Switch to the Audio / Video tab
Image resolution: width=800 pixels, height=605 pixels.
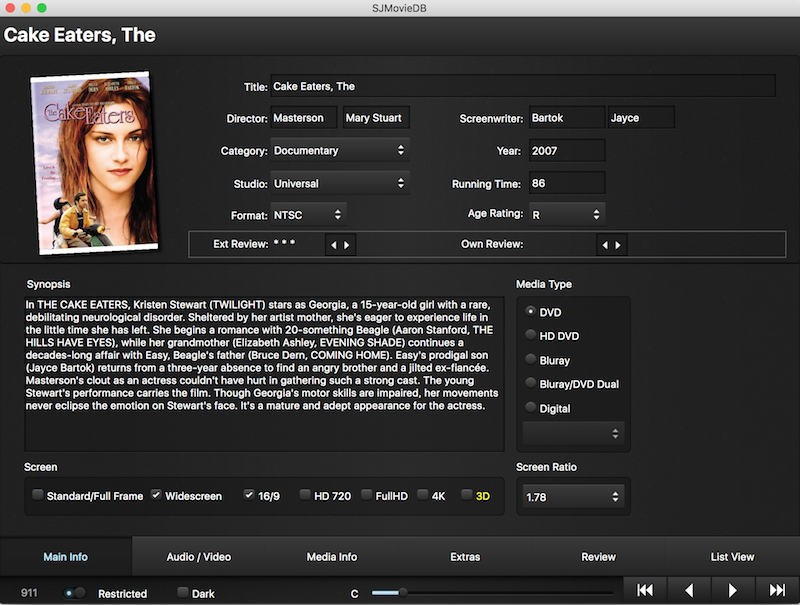click(197, 557)
